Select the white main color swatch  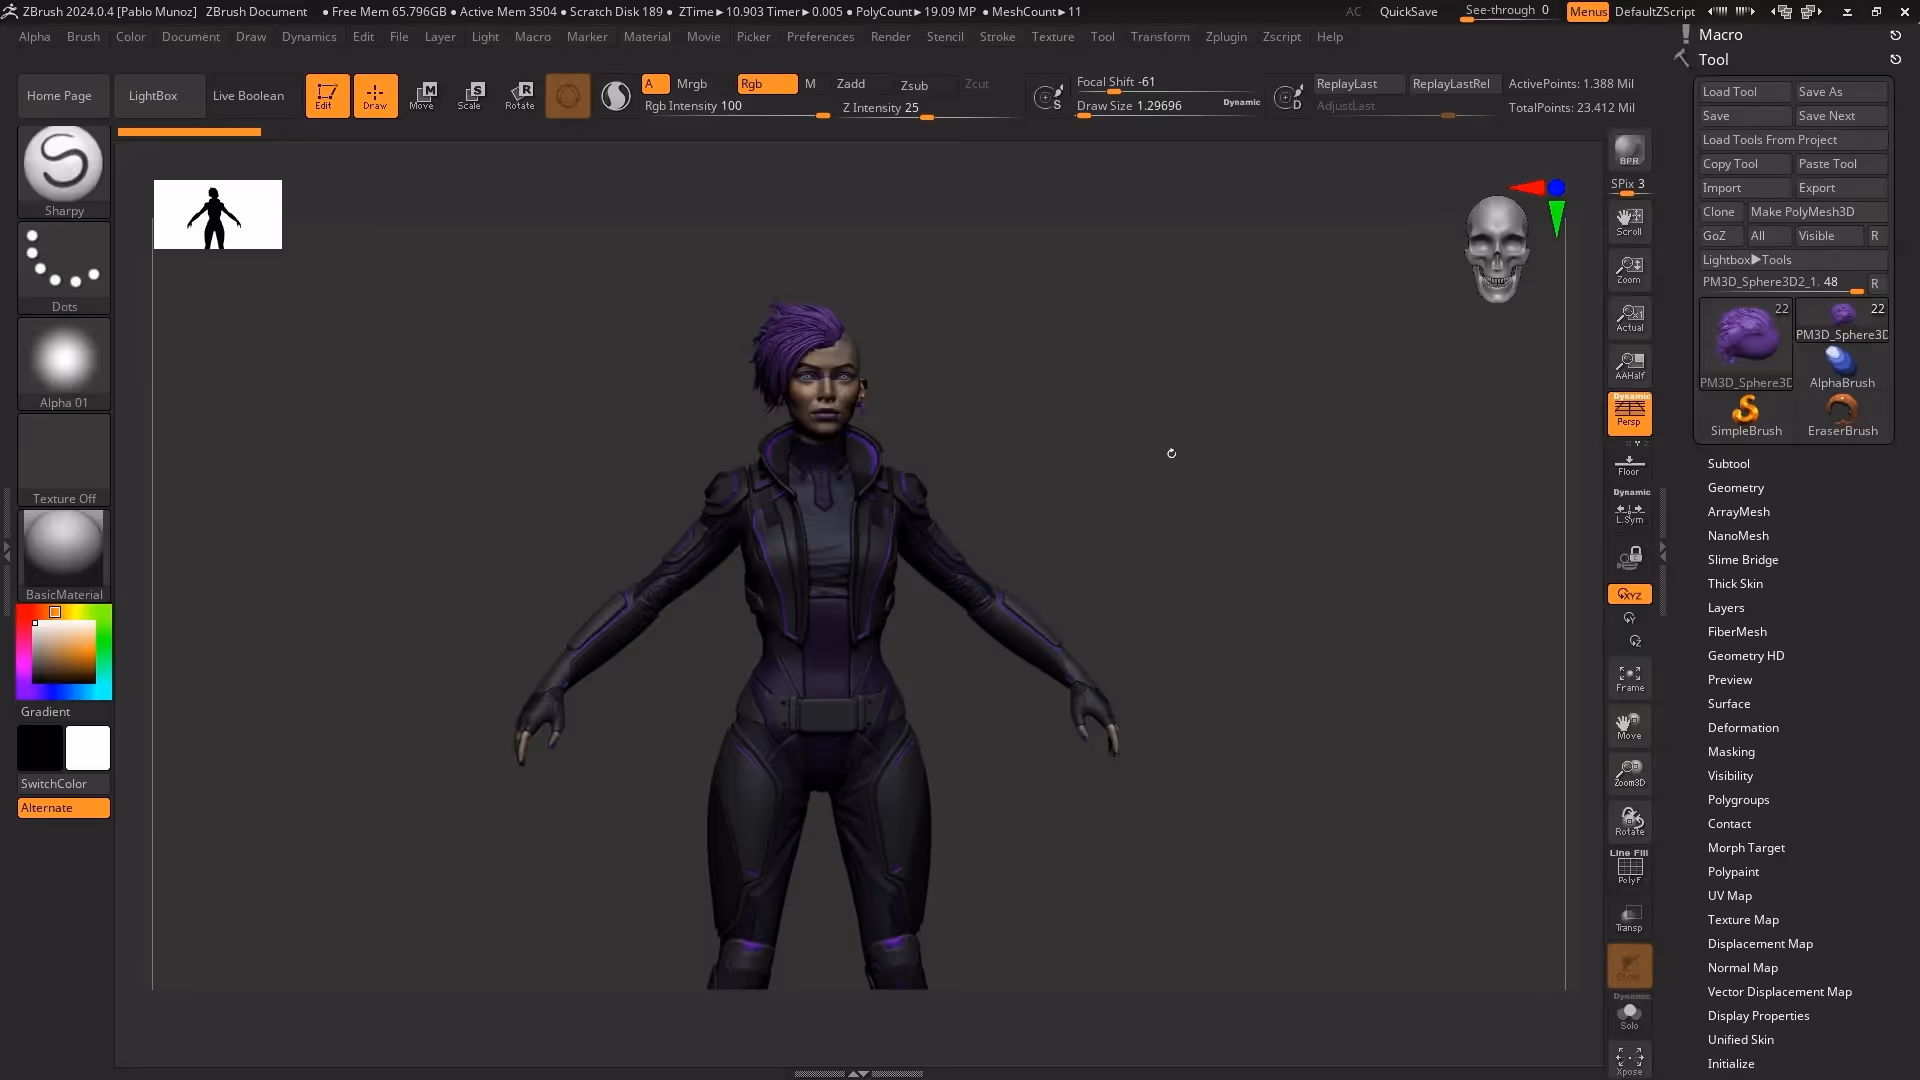(x=88, y=748)
